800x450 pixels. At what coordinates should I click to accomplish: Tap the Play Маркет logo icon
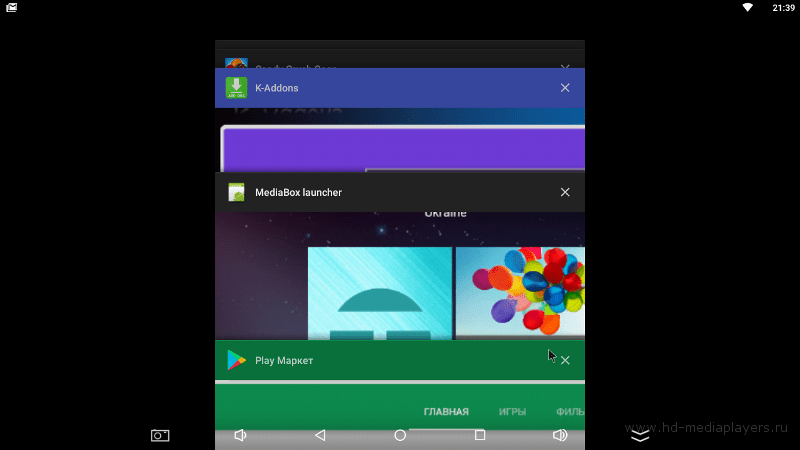pyautogui.click(x=236, y=360)
